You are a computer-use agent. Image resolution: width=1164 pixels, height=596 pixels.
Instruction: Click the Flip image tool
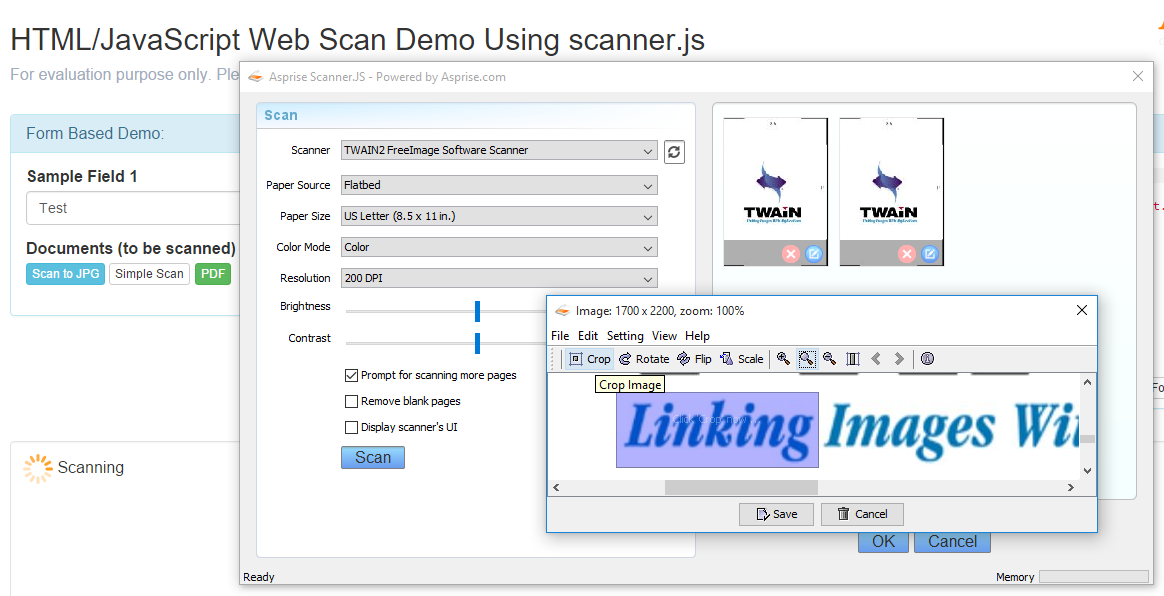coord(694,359)
